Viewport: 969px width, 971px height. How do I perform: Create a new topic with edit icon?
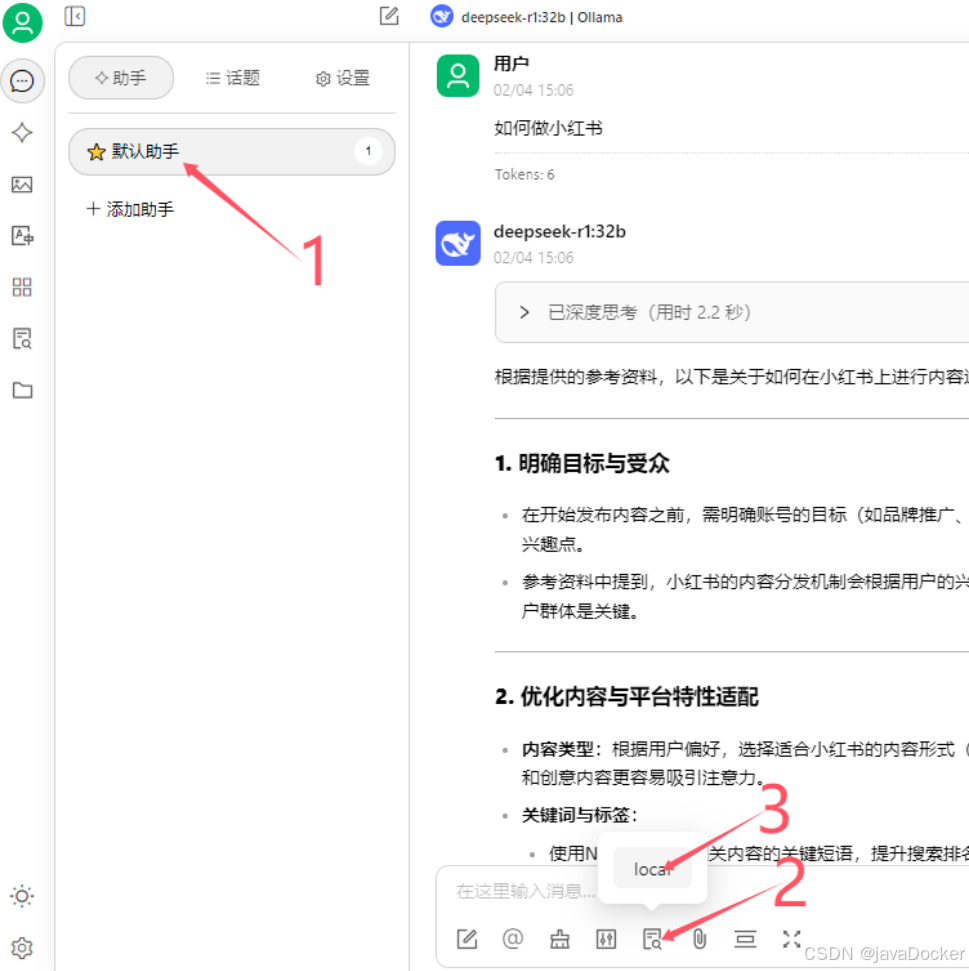tap(389, 16)
